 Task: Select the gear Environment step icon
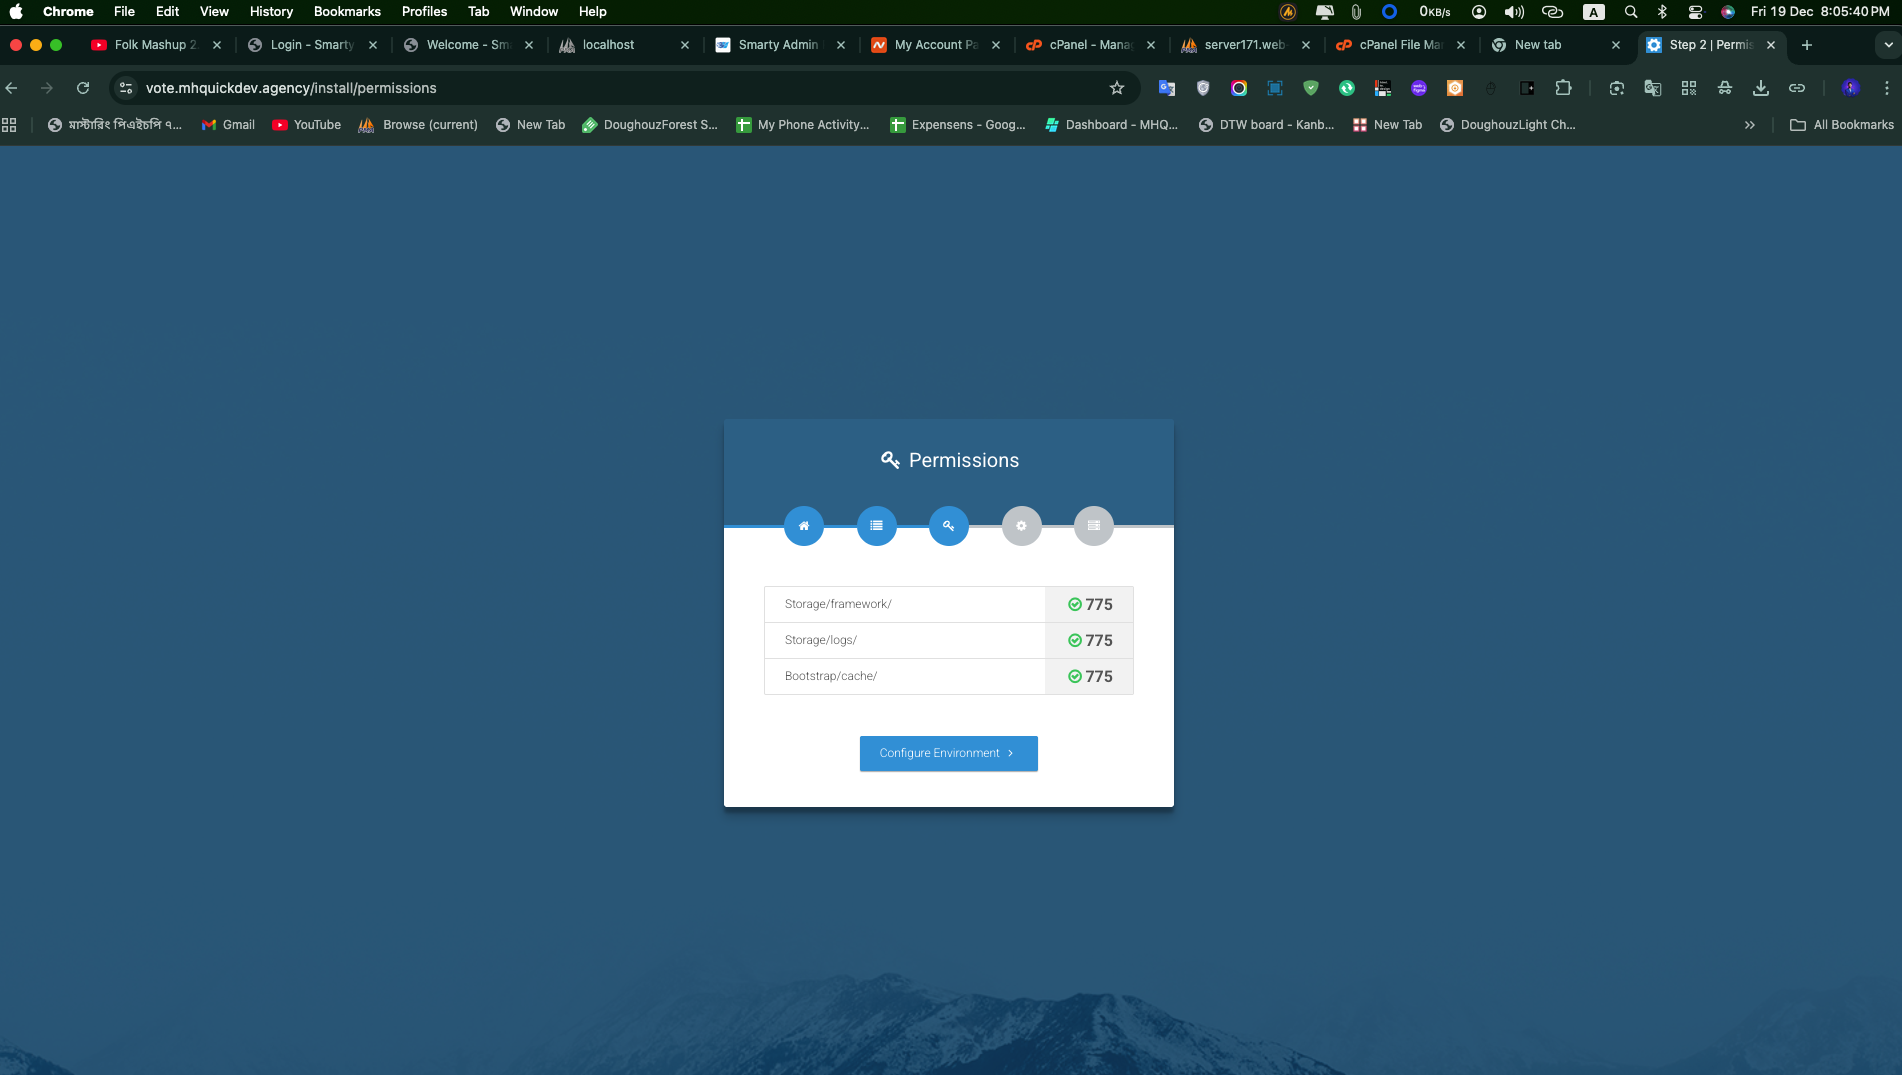pyautogui.click(x=1021, y=525)
